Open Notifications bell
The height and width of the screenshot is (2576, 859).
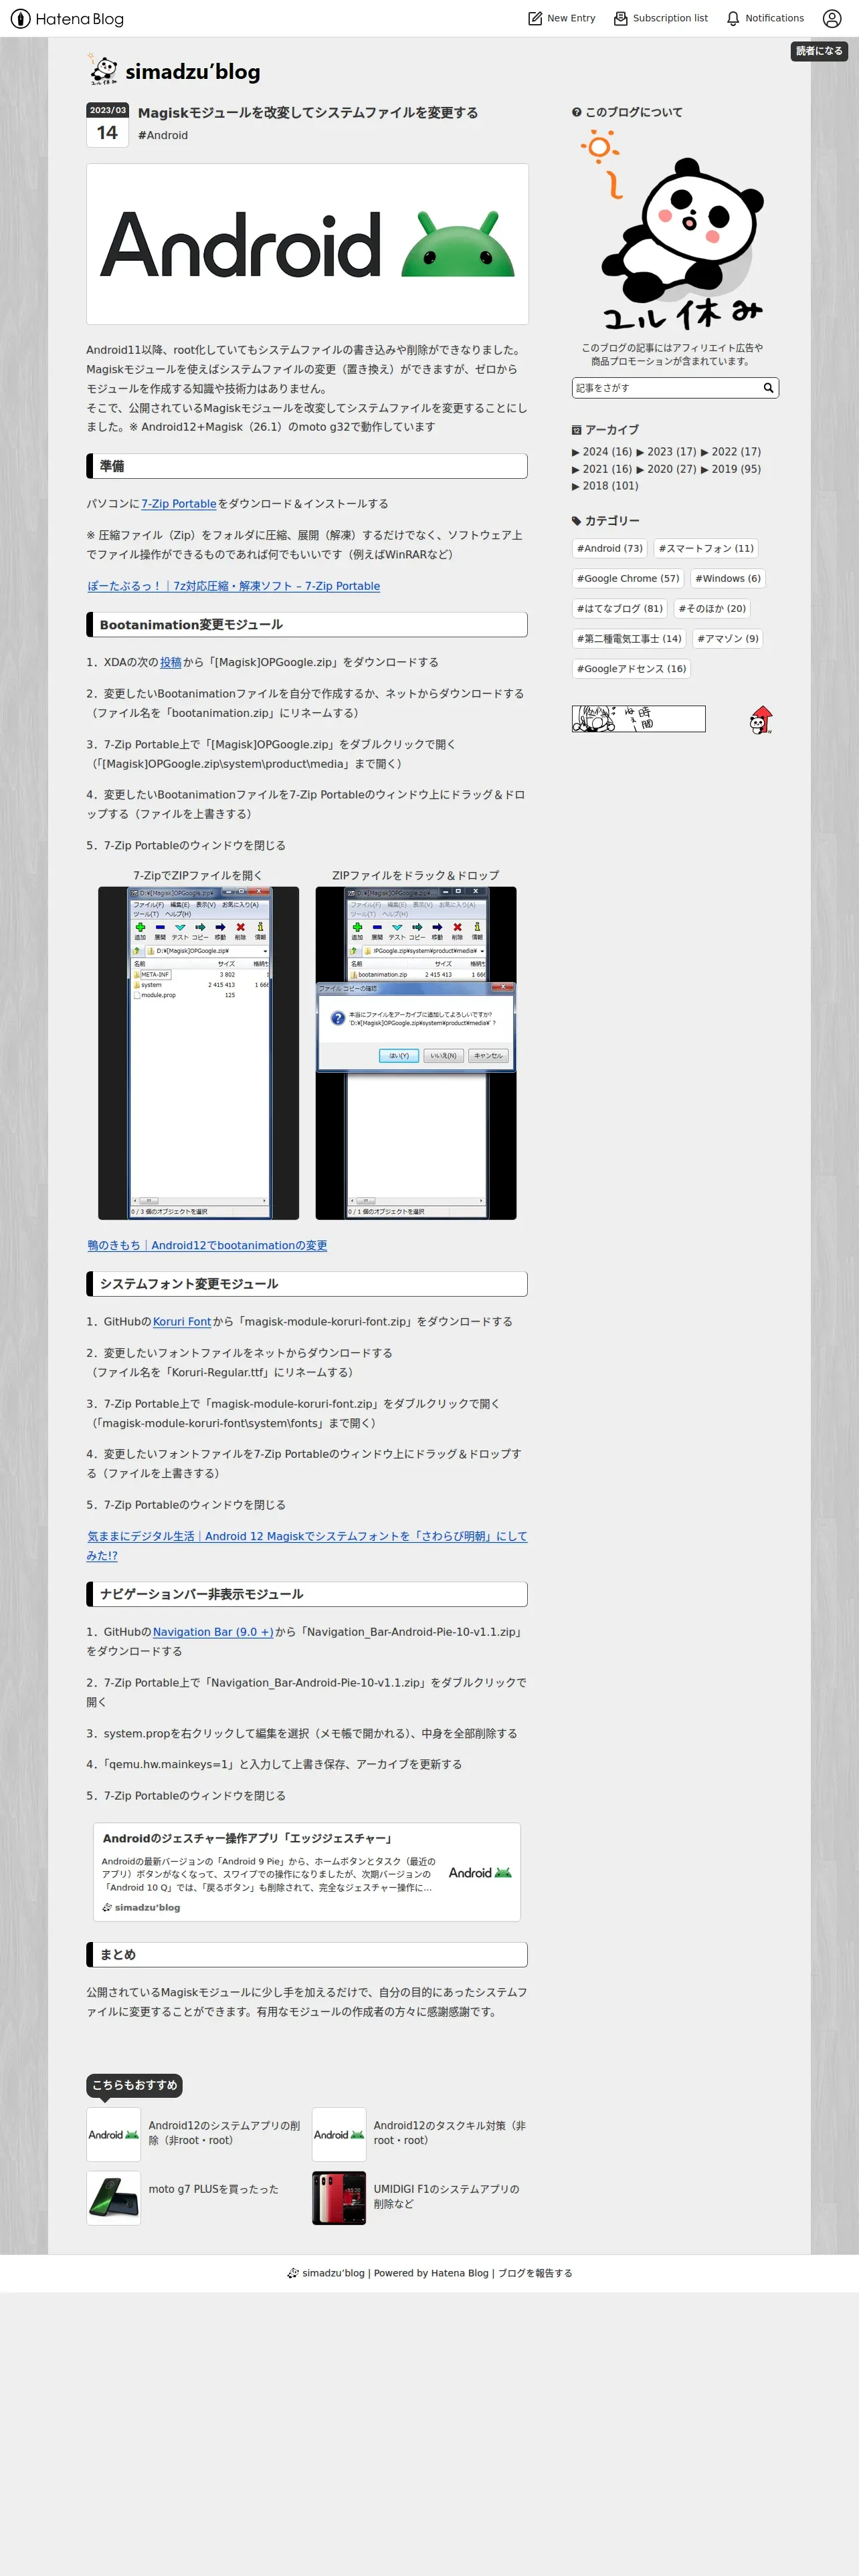(765, 18)
